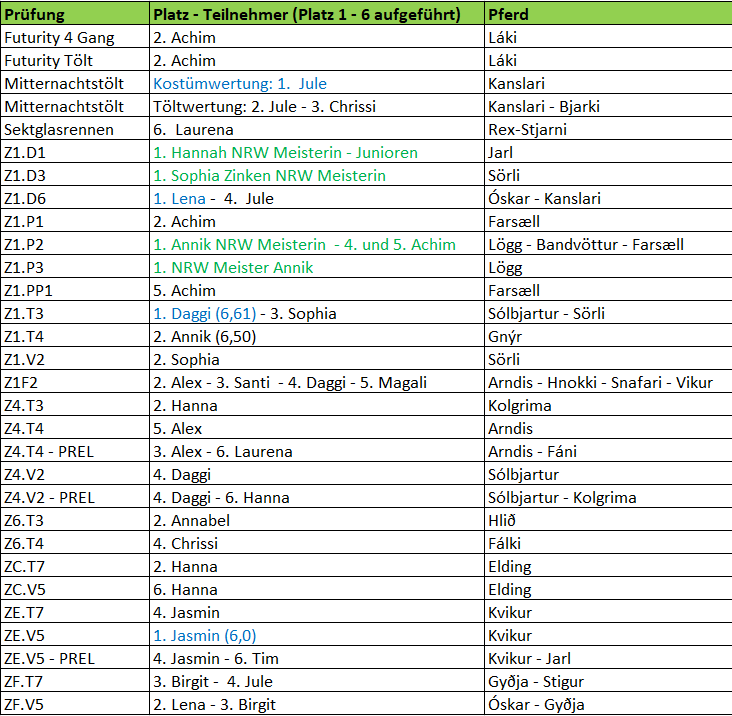Click the 'Z1F2' cell

coord(75,381)
